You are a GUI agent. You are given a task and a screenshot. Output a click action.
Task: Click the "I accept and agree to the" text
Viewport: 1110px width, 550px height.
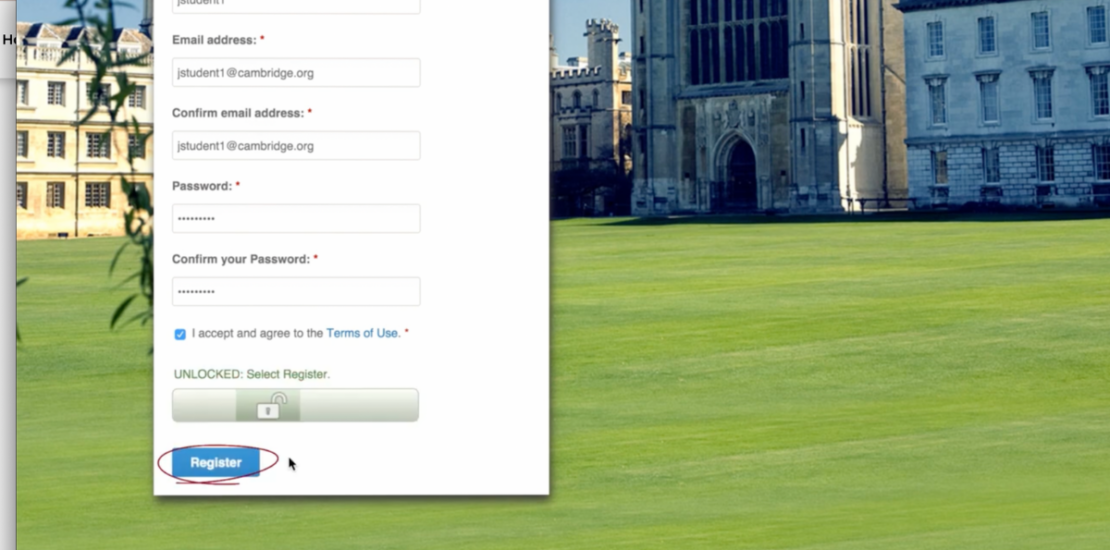(x=258, y=333)
